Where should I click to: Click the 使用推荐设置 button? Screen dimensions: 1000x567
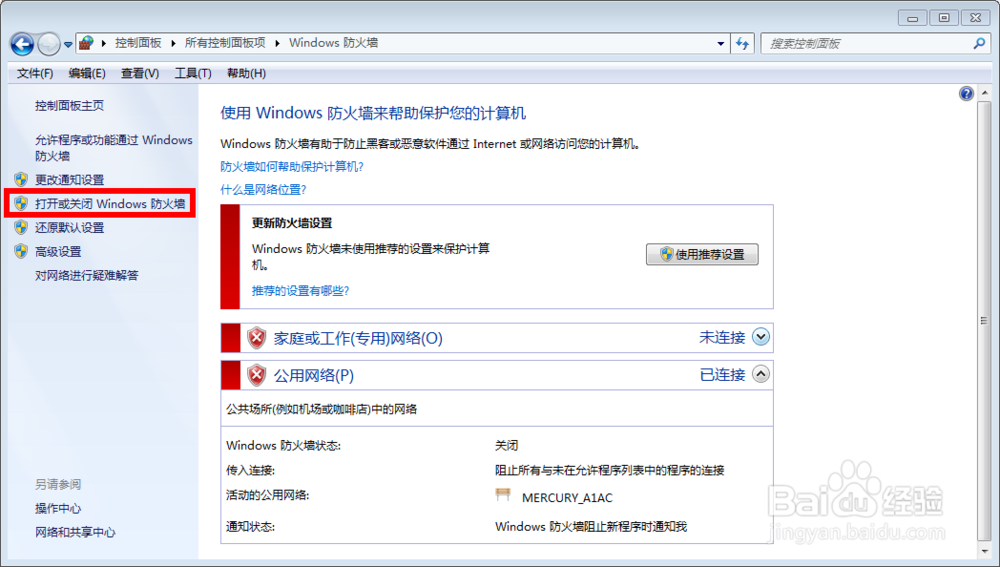tap(702, 254)
